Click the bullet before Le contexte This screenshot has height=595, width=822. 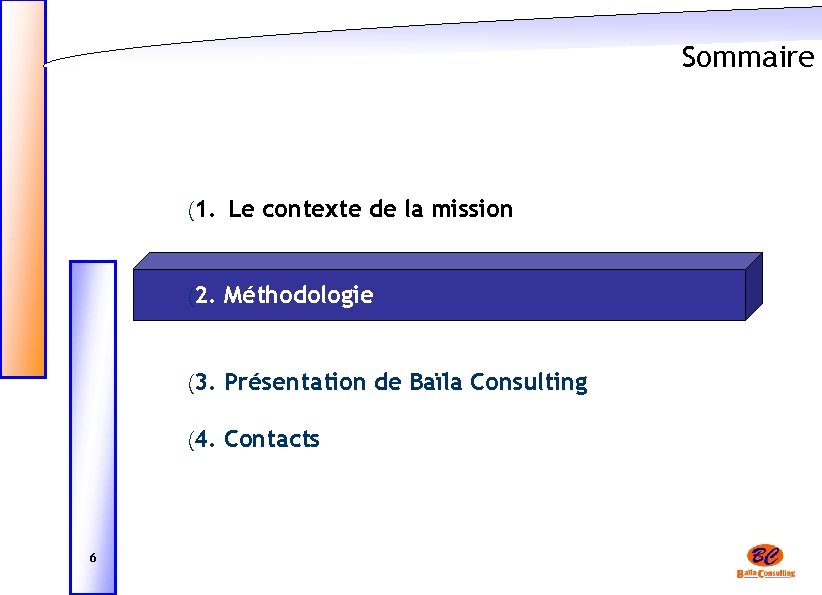pyautogui.click(x=189, y=211)
